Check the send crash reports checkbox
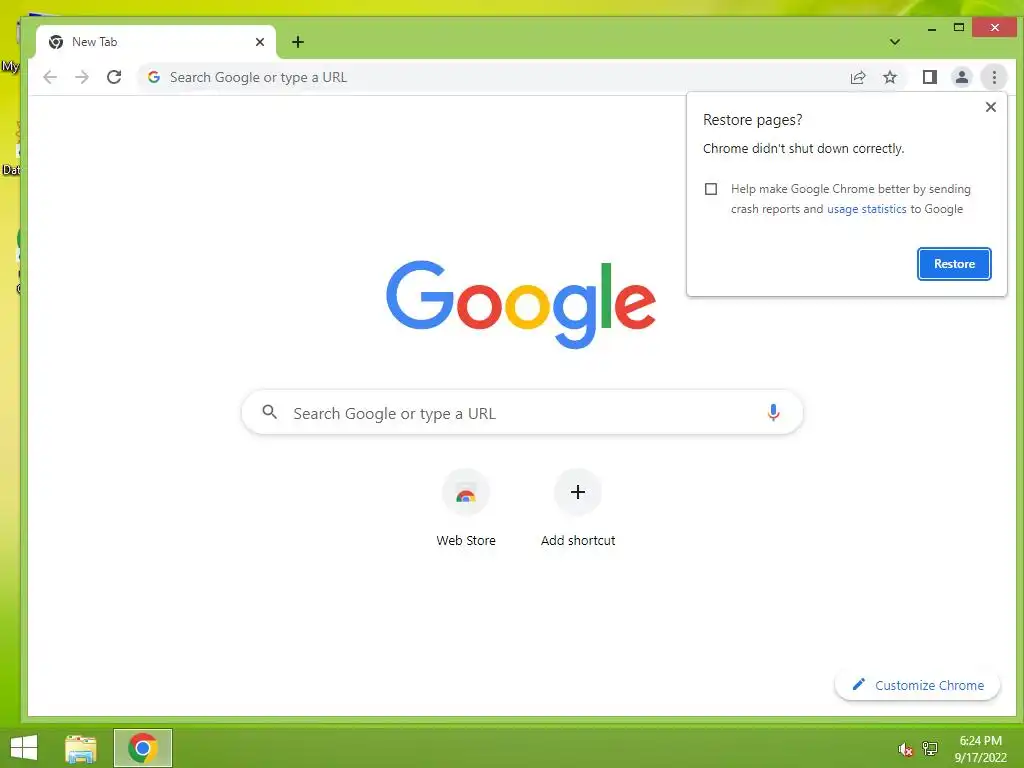This screenshot has height=768, width=1024. 711,189
